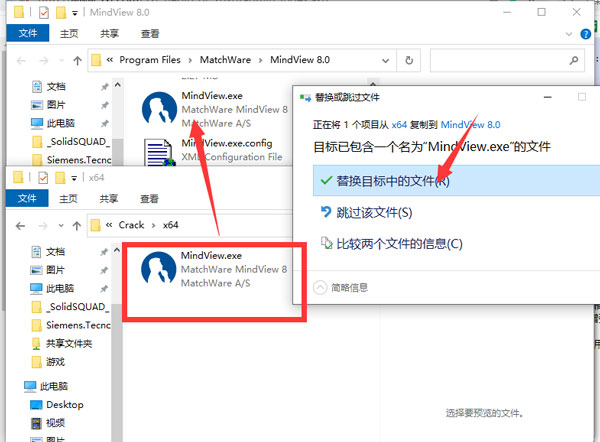
Task: Select Siemens.Tecnc folder in x64 sidebar
Action: click(x=71, y=325)
